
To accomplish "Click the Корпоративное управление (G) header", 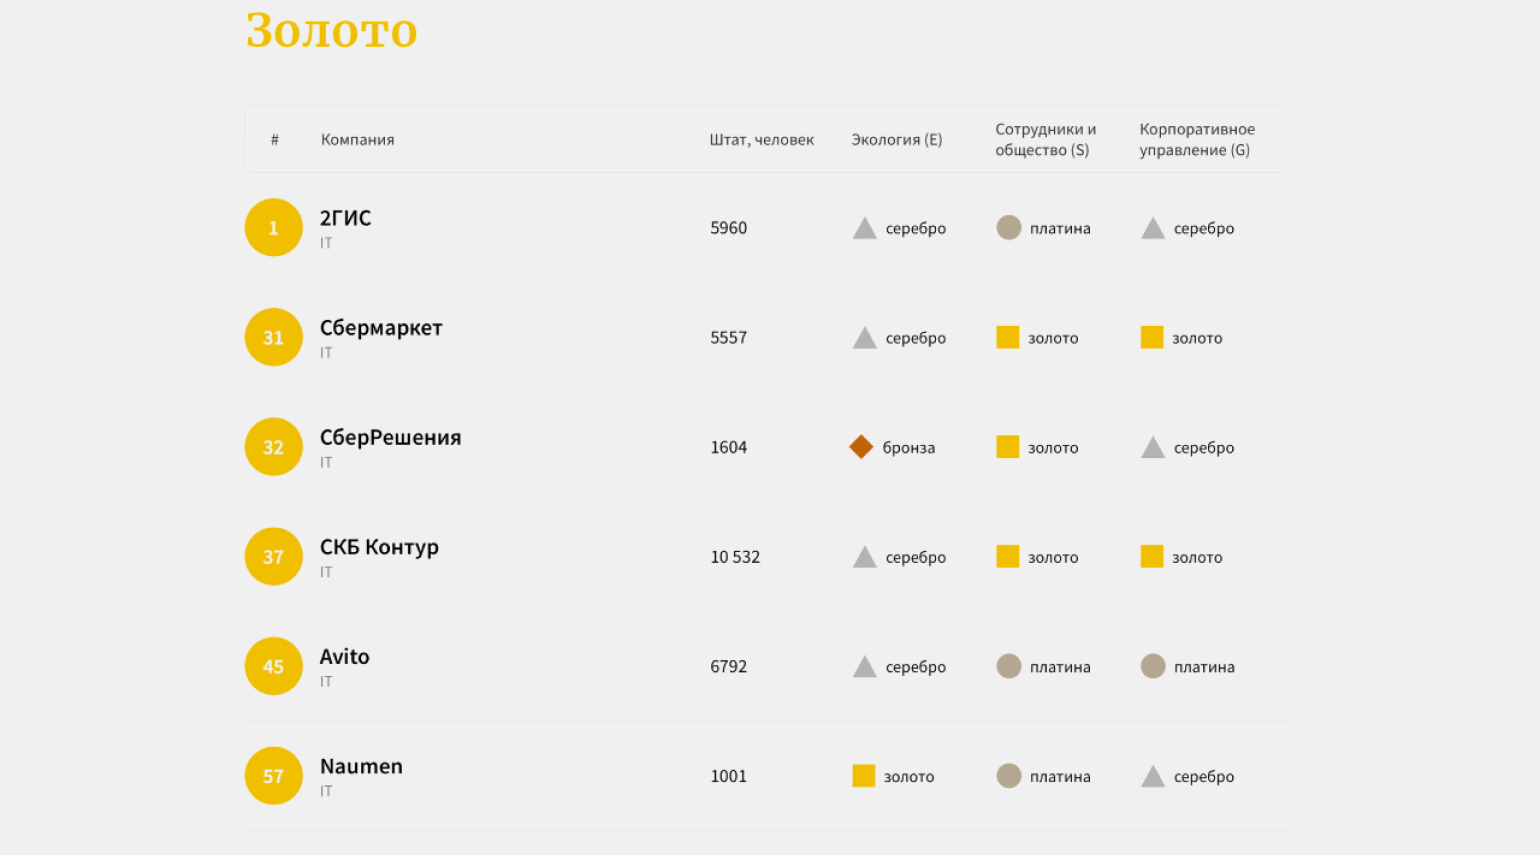I will [x=1197, y=139].
